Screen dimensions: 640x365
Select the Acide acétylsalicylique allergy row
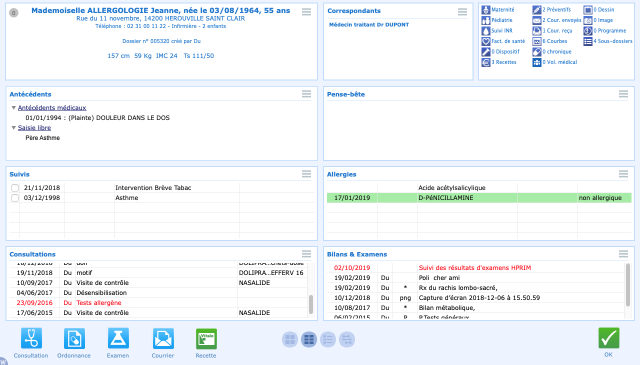click(479, 188)
